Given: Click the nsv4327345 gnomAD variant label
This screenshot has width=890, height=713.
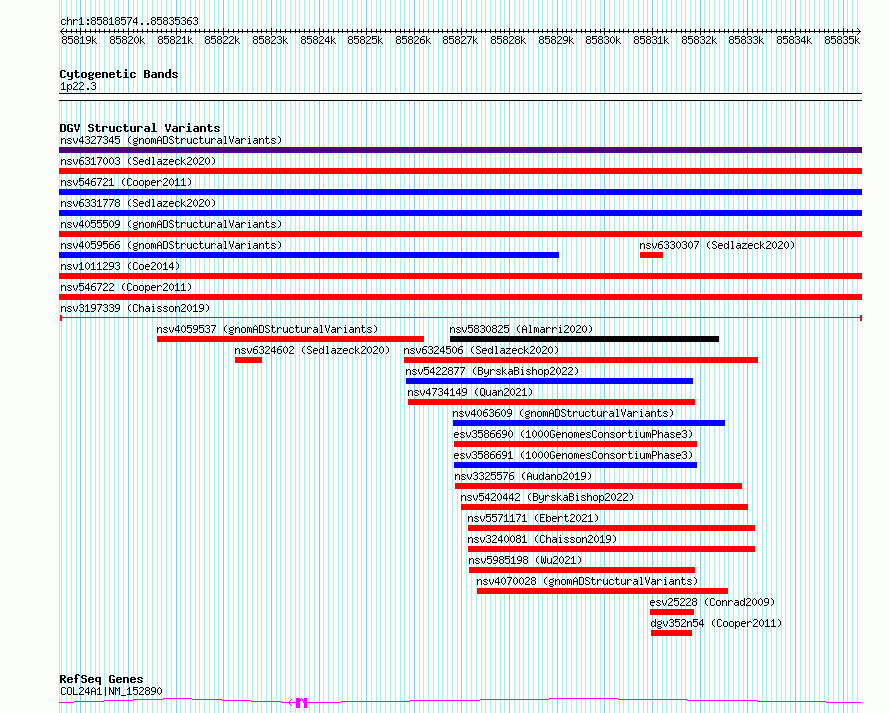Looking at the screenshot, I should pyautogui.click(x=171, y=140).
